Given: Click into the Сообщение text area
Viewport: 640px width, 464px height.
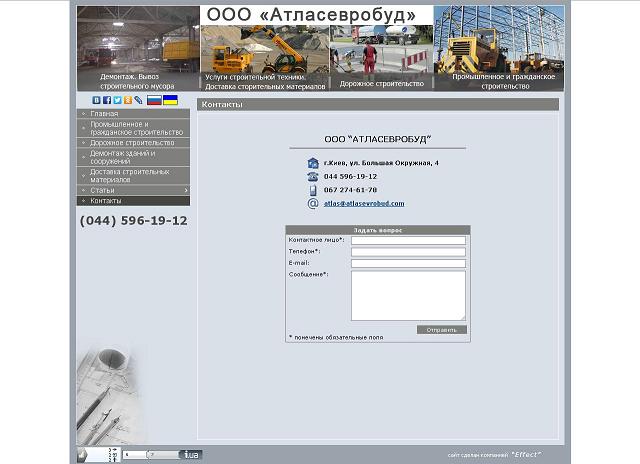Looking at the screenshot, I should coord(408,295).
